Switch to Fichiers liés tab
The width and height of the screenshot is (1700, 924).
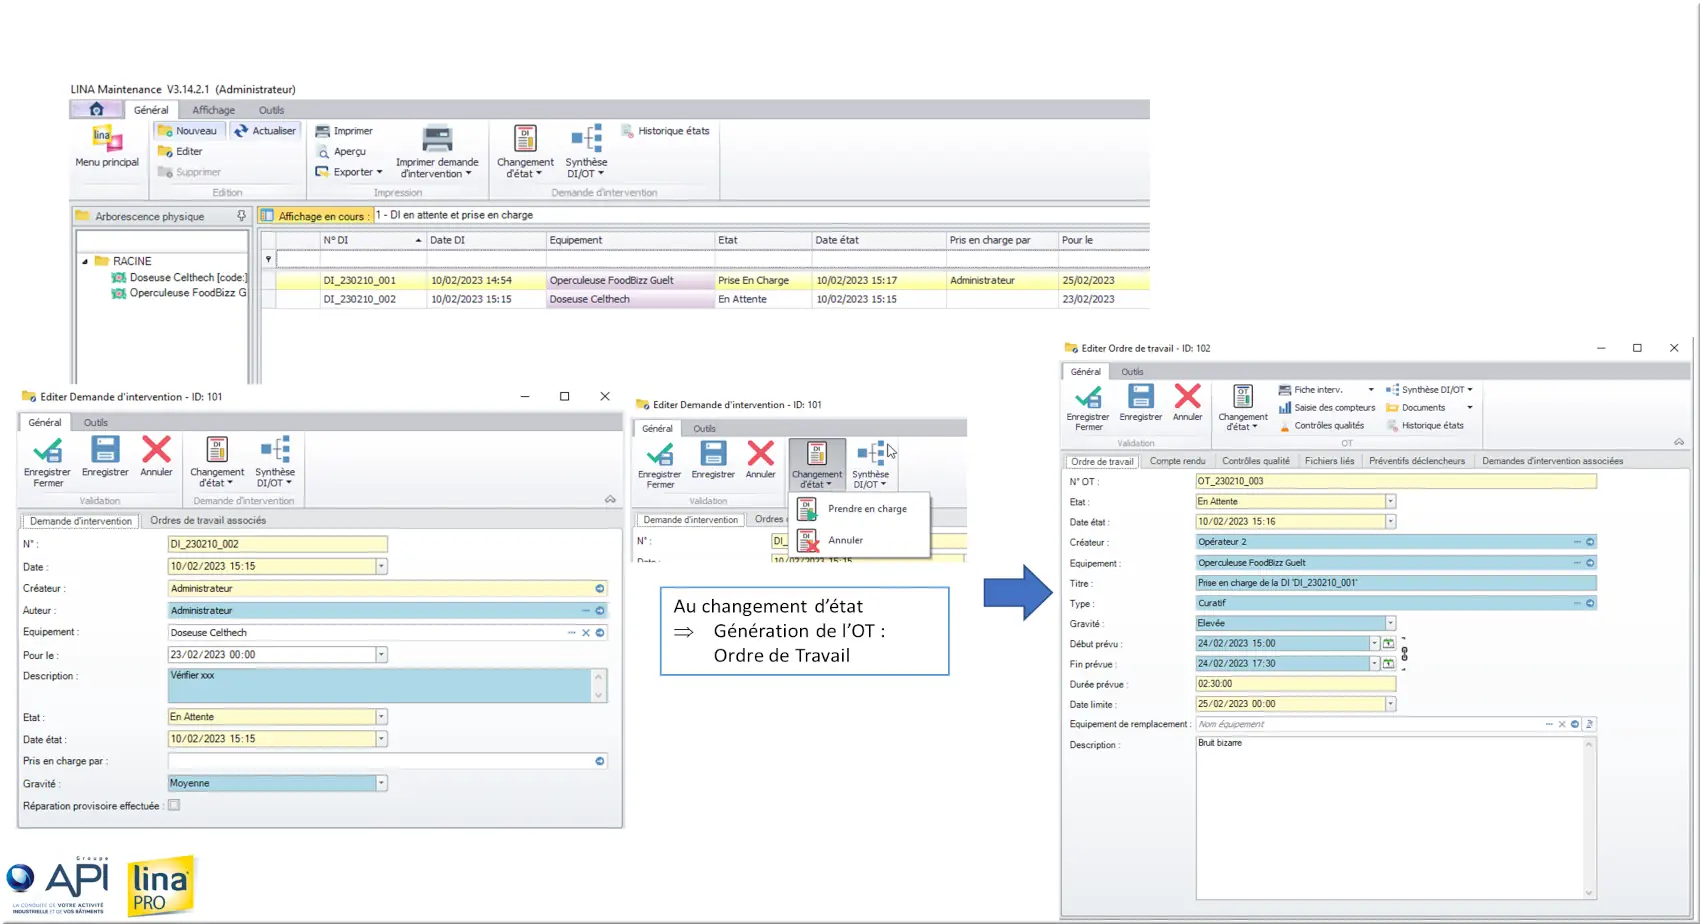tap(1329, 462)
